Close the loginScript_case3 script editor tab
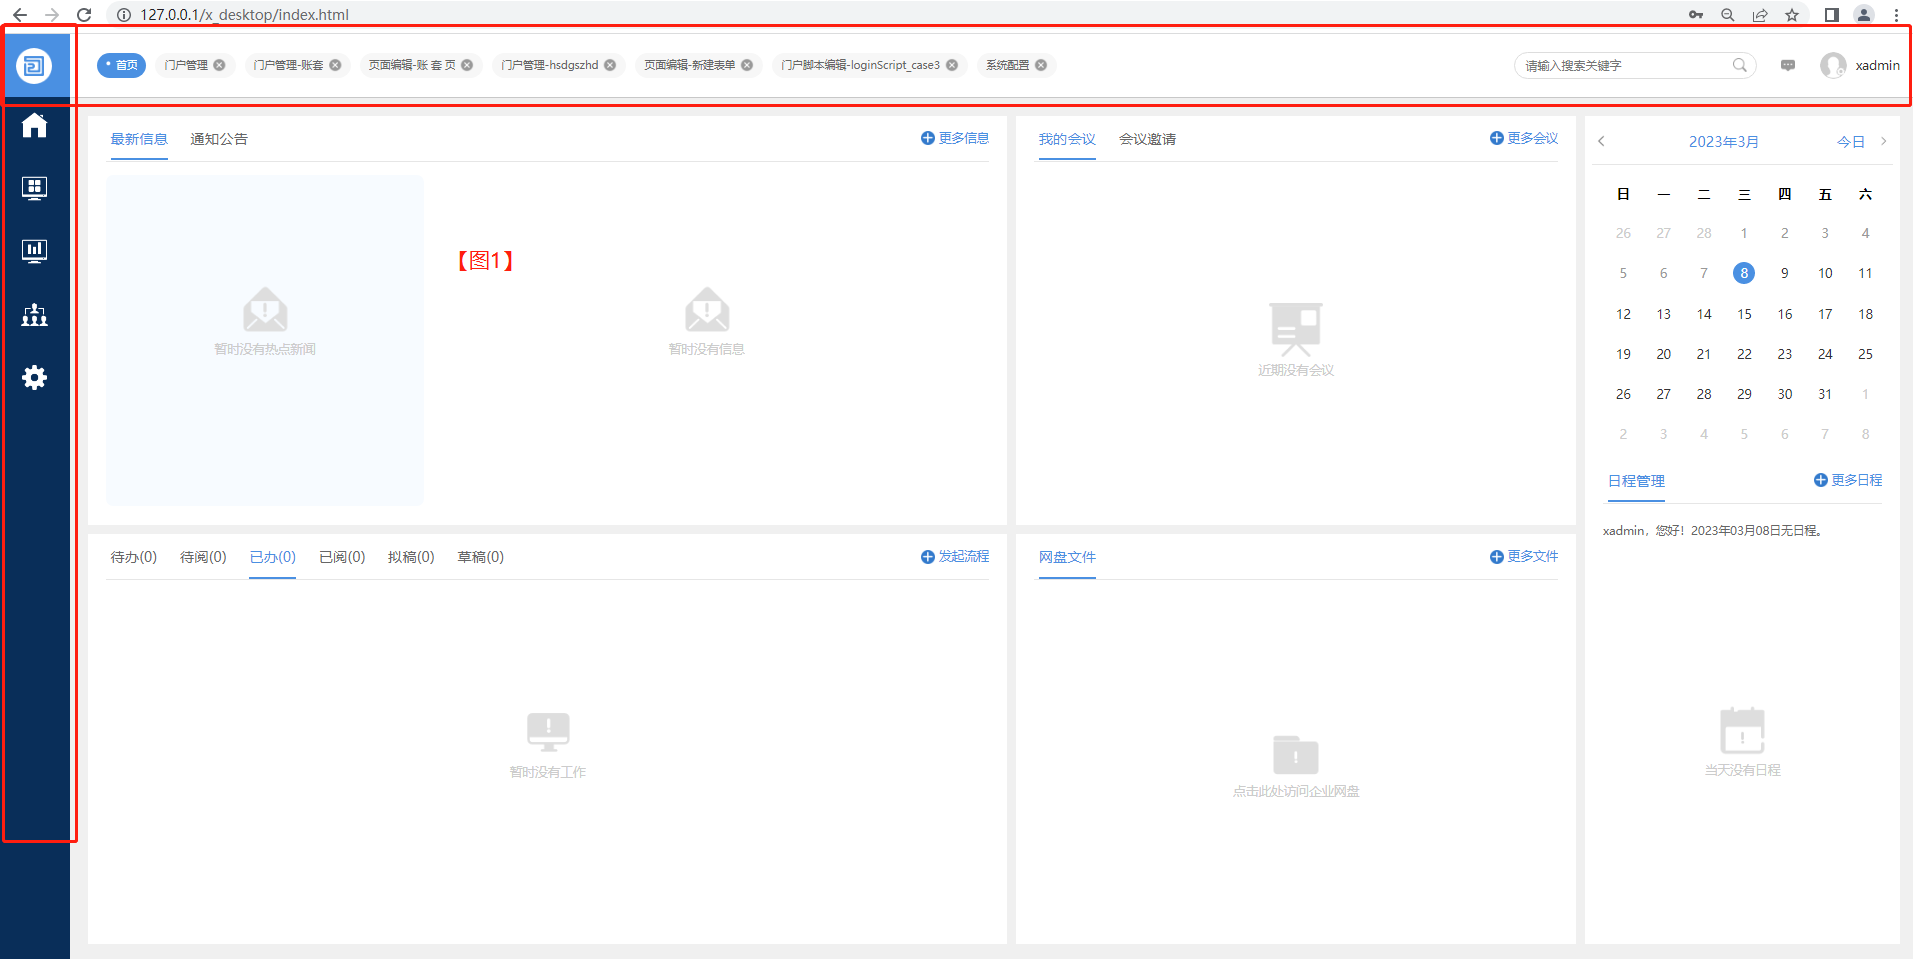Image resolution: width=1913 pixels, height=959 pixels. click(952, 65)
